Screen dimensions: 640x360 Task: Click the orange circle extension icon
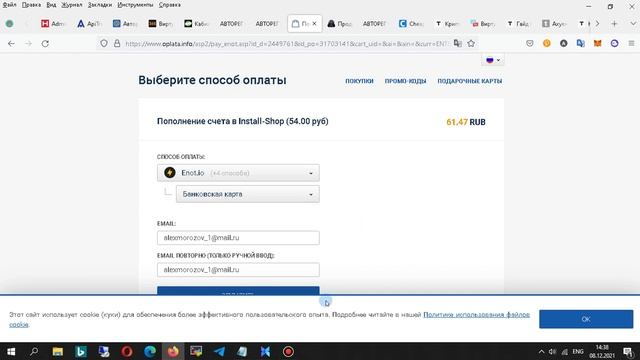point(547,43)
